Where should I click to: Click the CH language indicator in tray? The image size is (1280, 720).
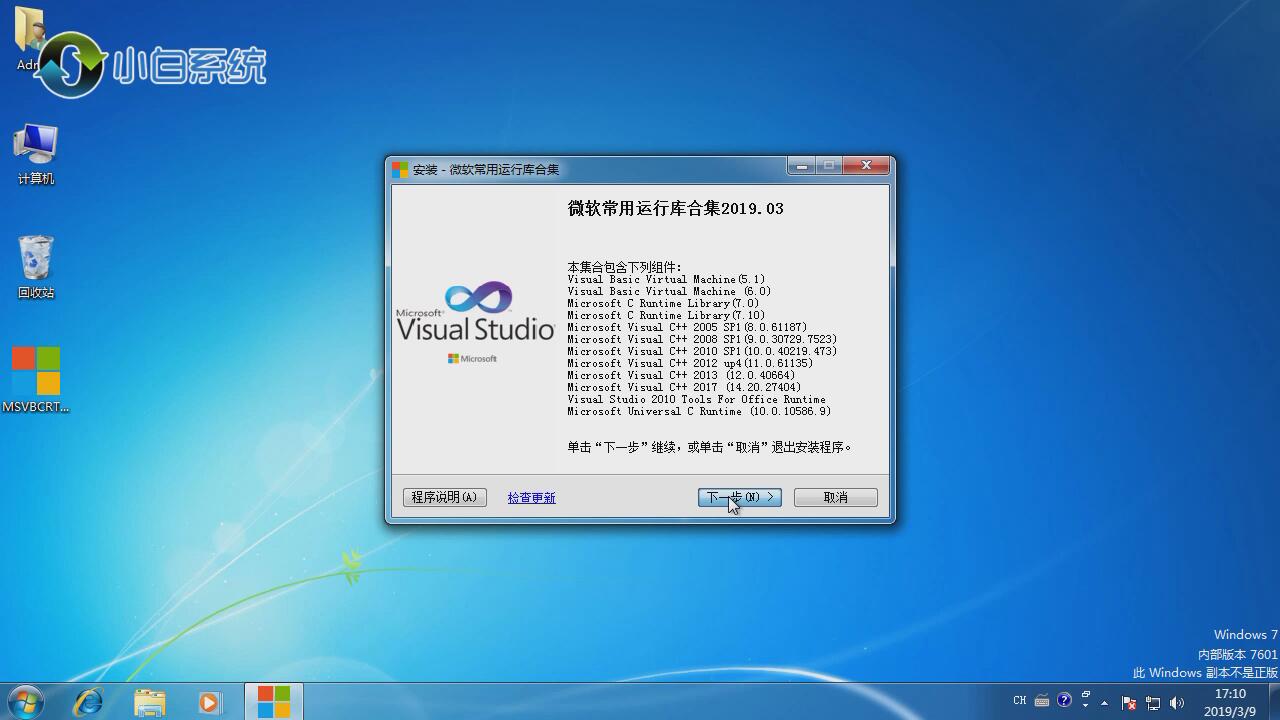[1020, 700]
